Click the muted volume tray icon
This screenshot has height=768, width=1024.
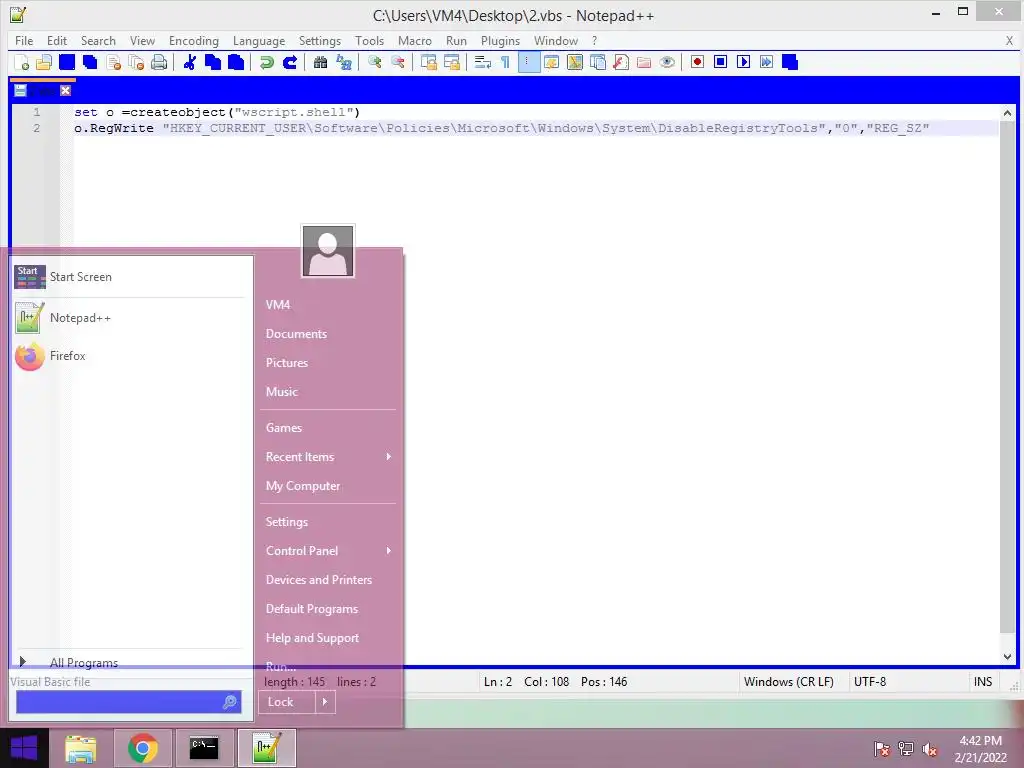pyautogui.click(x=929, y=749)
